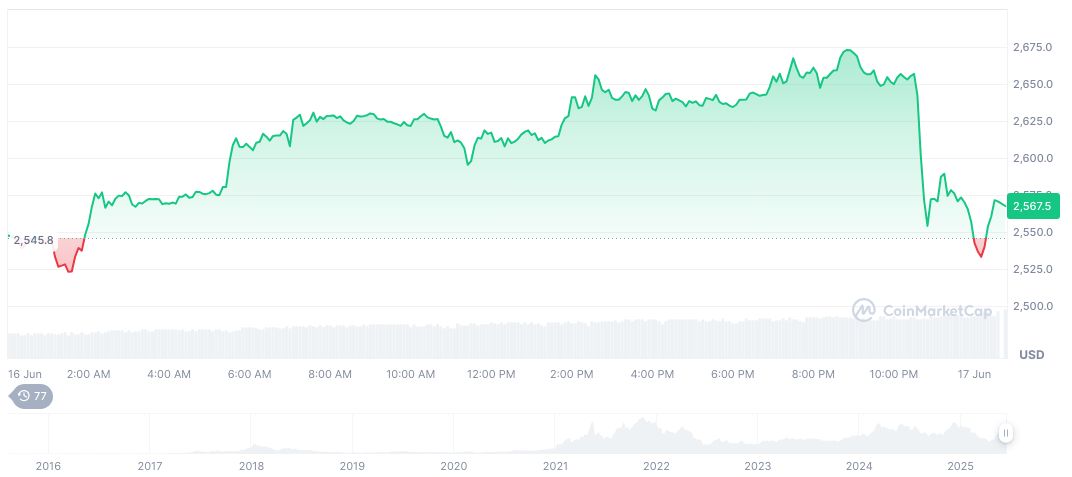1072x477 pixels.
Task: Click 2016 on the overview timeline
Action: [48, 466]
